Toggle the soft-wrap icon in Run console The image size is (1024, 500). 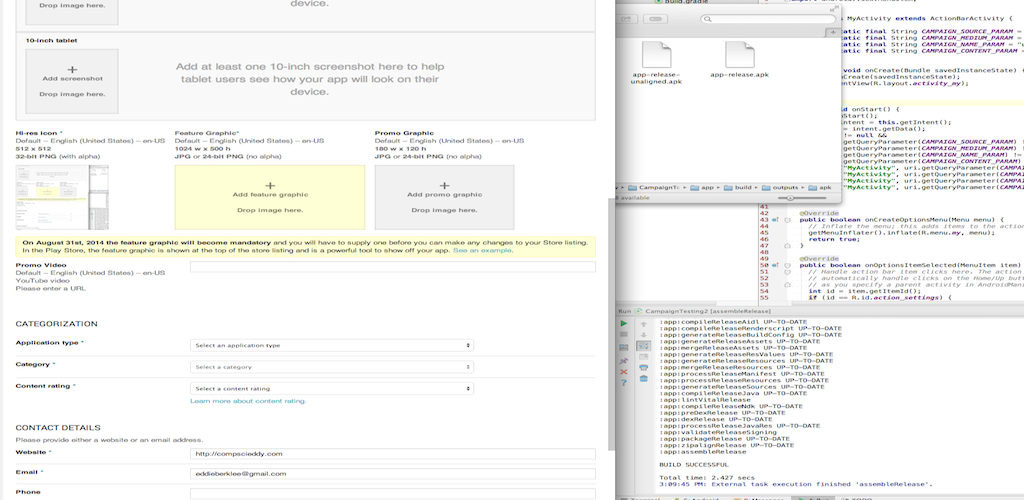(x=643, y=346)
